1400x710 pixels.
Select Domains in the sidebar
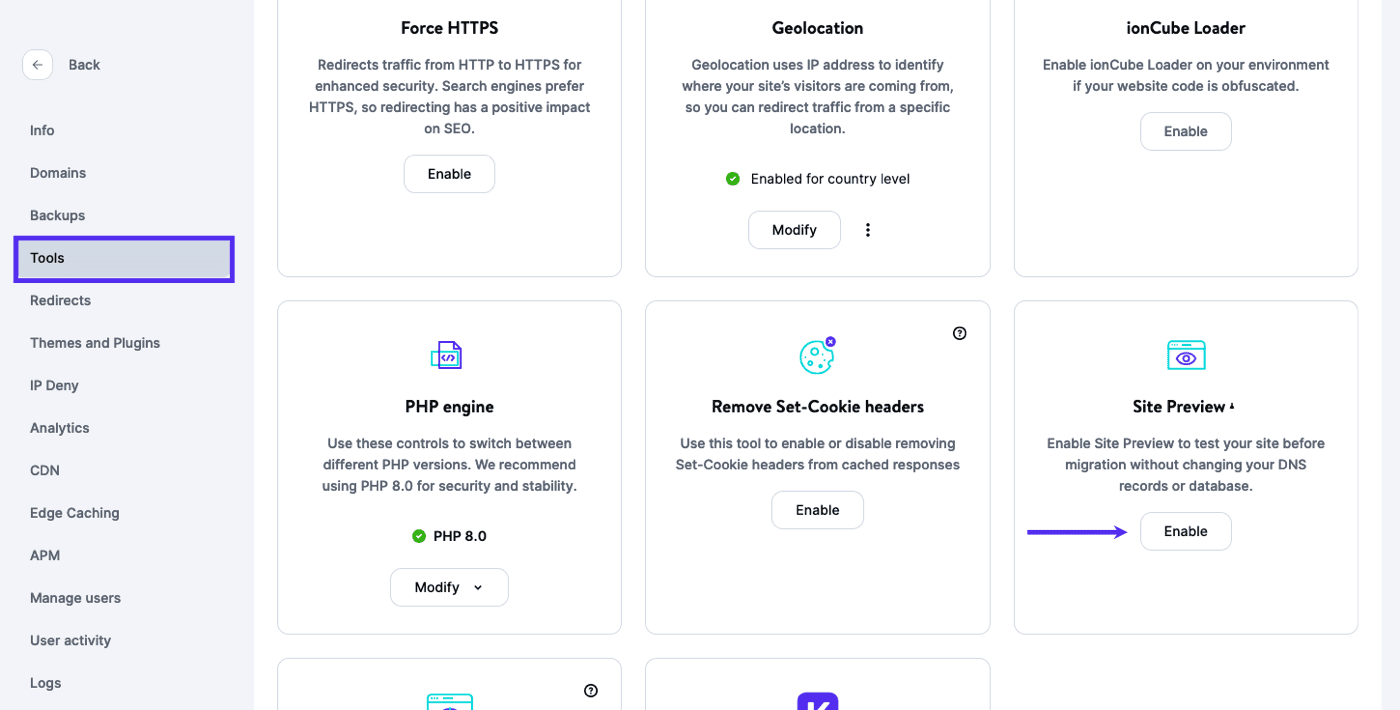coord(57,172)
